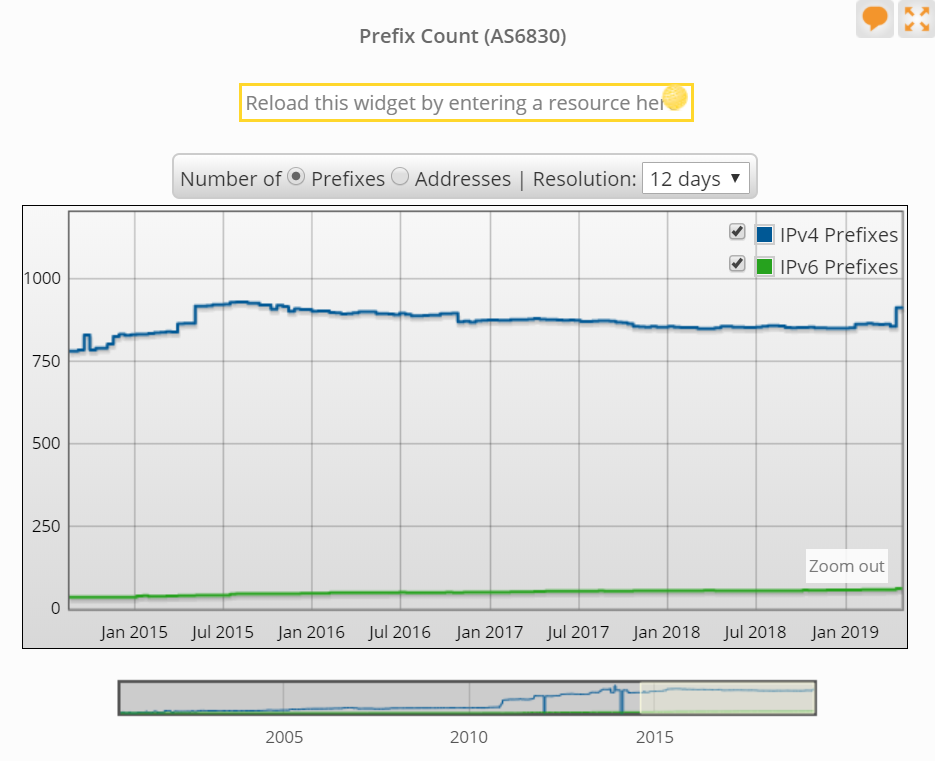Screen dimensions: 935x761
Task: Select the Addresses radio button
Action: click(400, 177)
